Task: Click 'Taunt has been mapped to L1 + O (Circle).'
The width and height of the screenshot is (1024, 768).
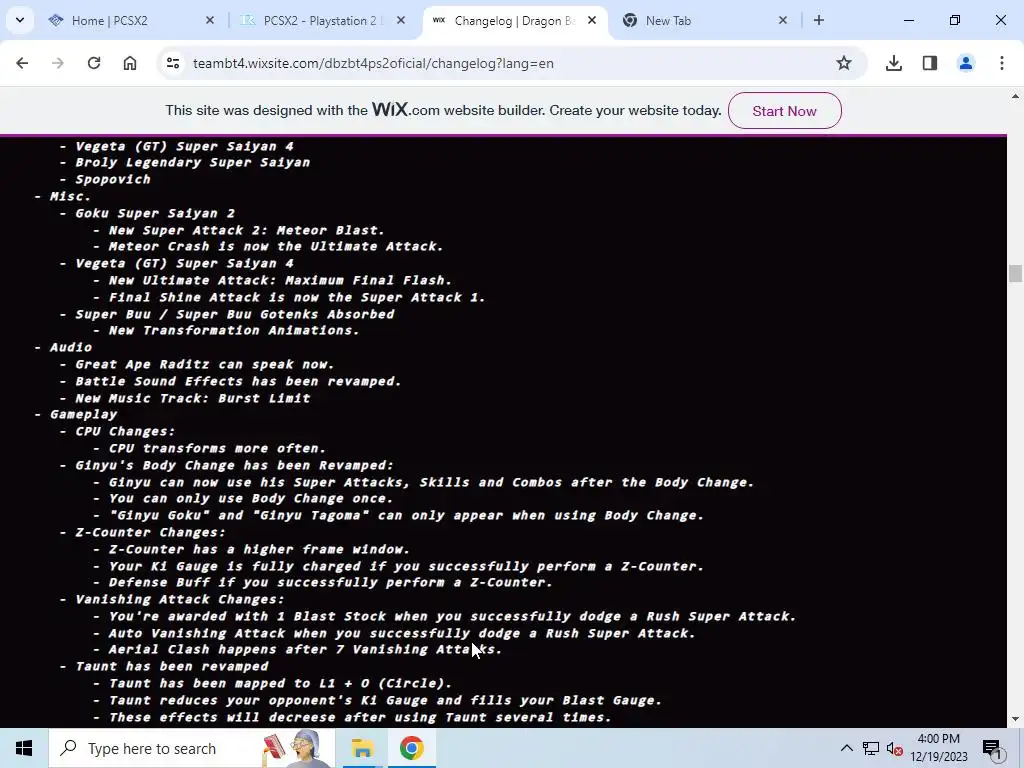Action: point(280,684)
